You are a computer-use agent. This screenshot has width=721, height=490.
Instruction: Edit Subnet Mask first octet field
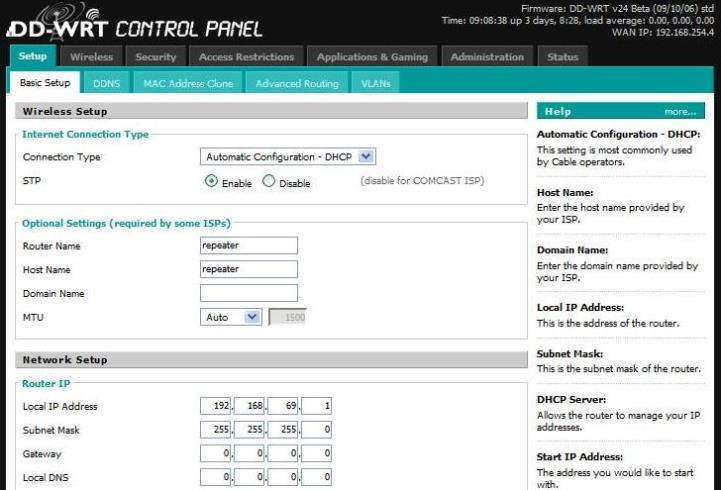click(216, 430)
